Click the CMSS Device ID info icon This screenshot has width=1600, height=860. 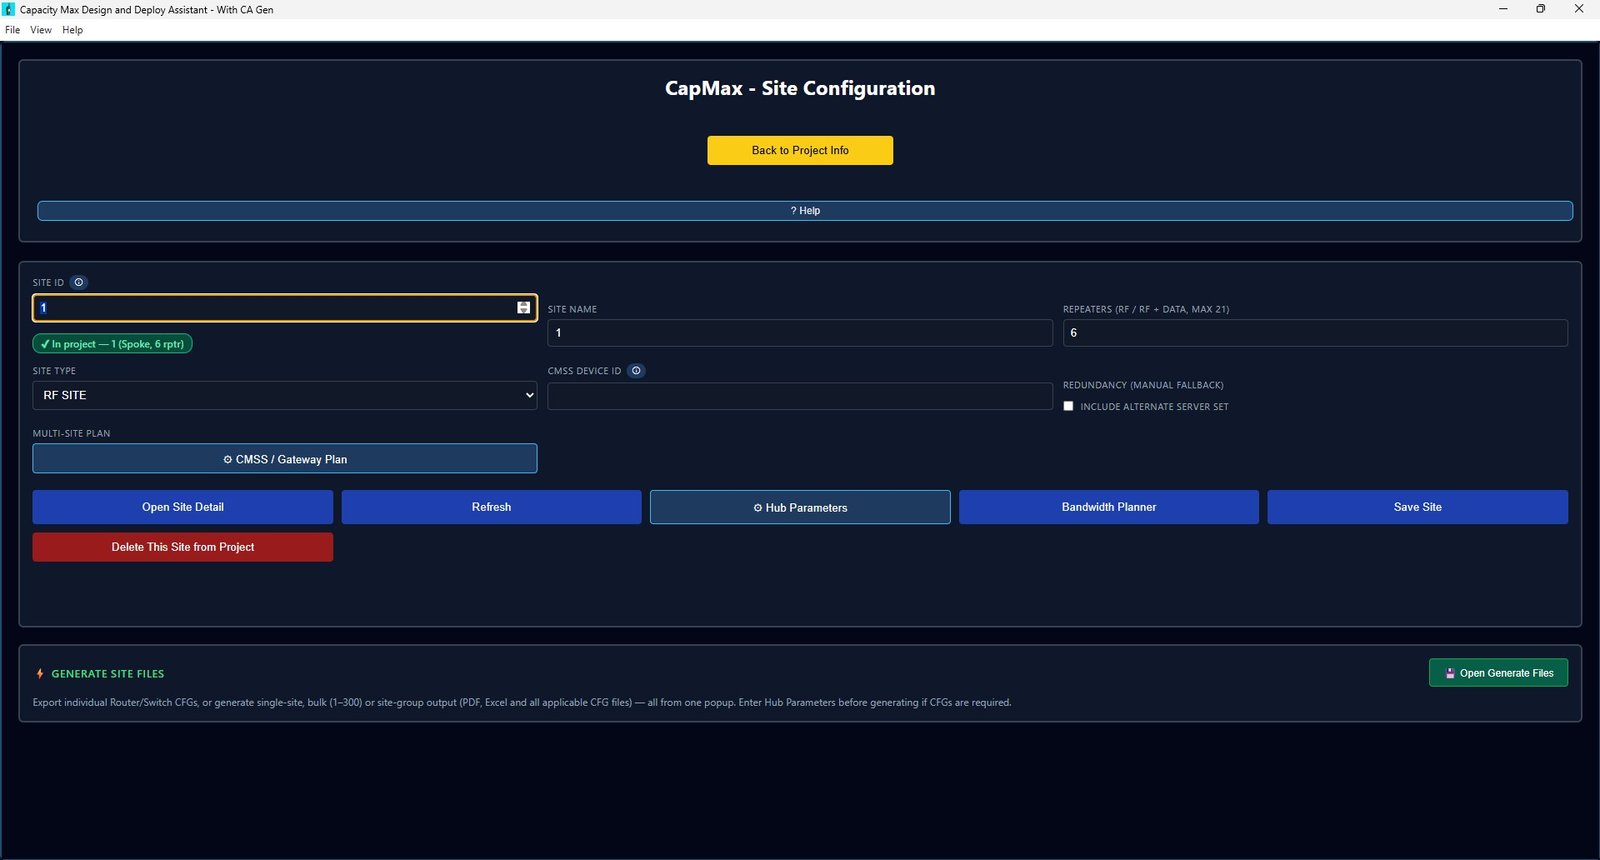pyautogui.click(x=636, y=370)
